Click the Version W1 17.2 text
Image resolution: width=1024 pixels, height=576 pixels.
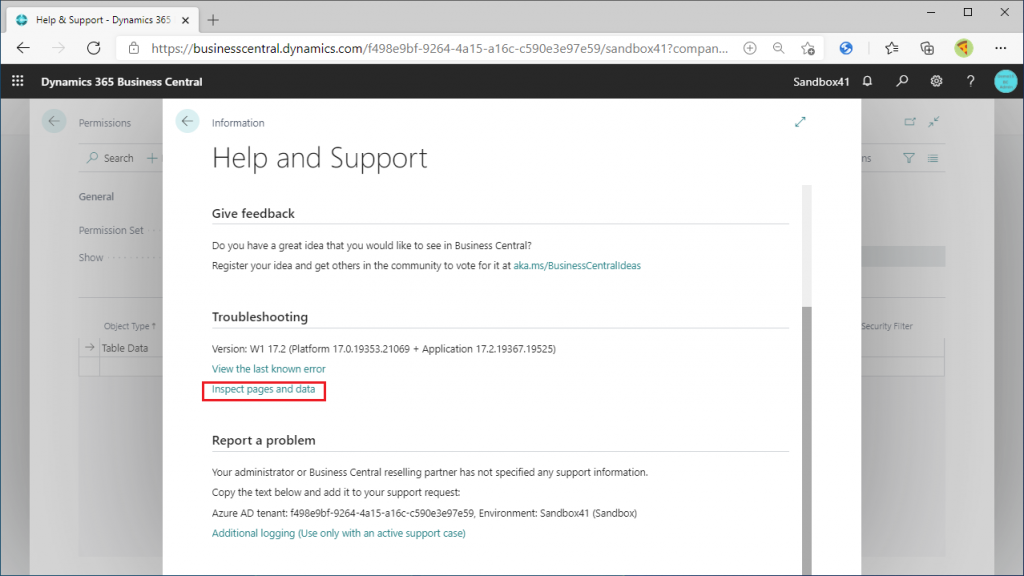click(383, 349)
